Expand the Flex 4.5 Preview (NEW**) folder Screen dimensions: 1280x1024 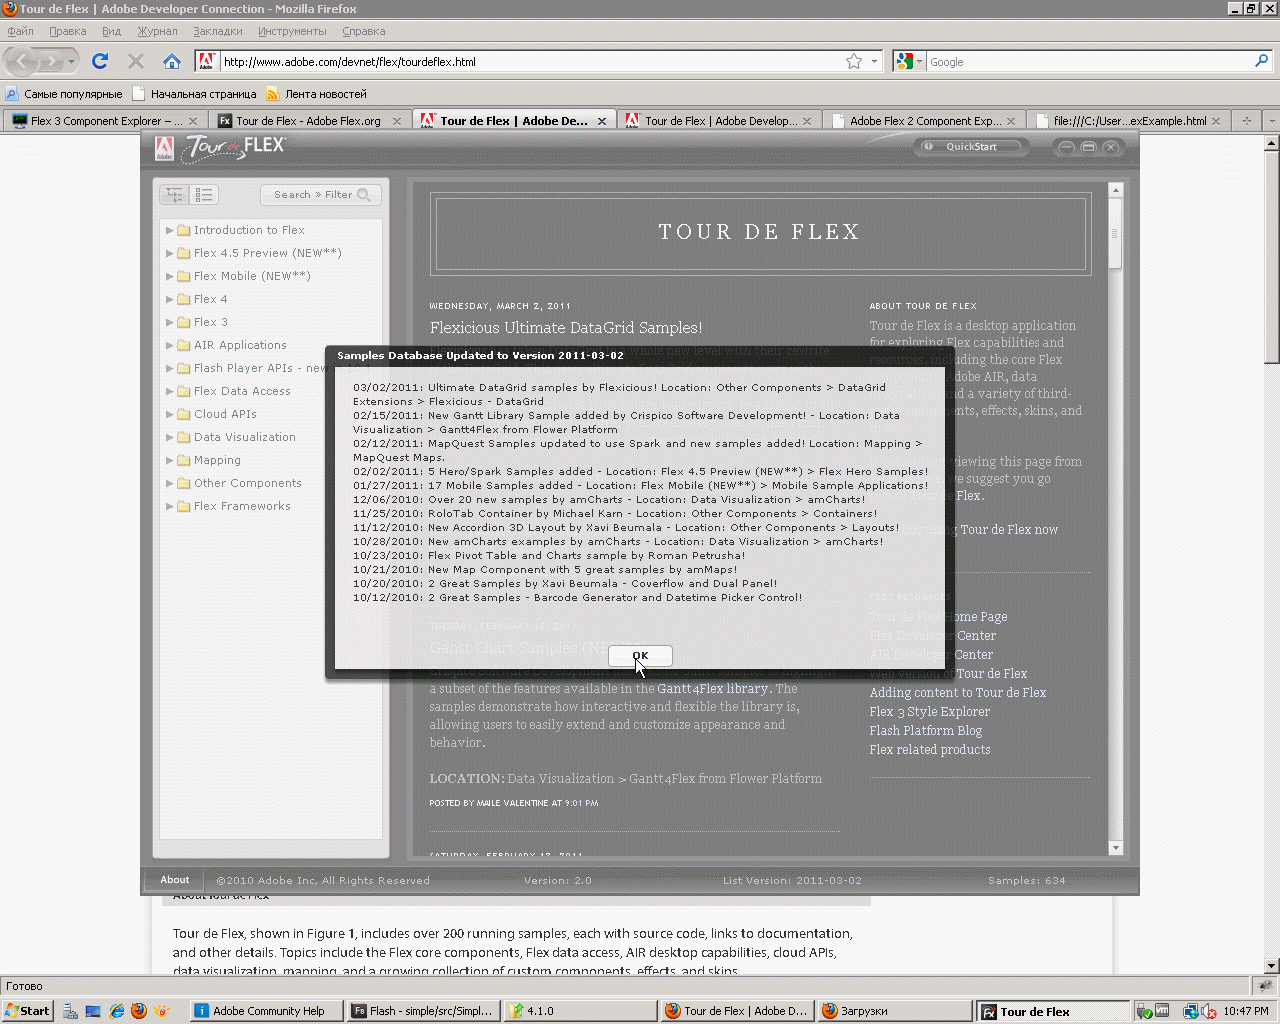[x=170, y=253]
